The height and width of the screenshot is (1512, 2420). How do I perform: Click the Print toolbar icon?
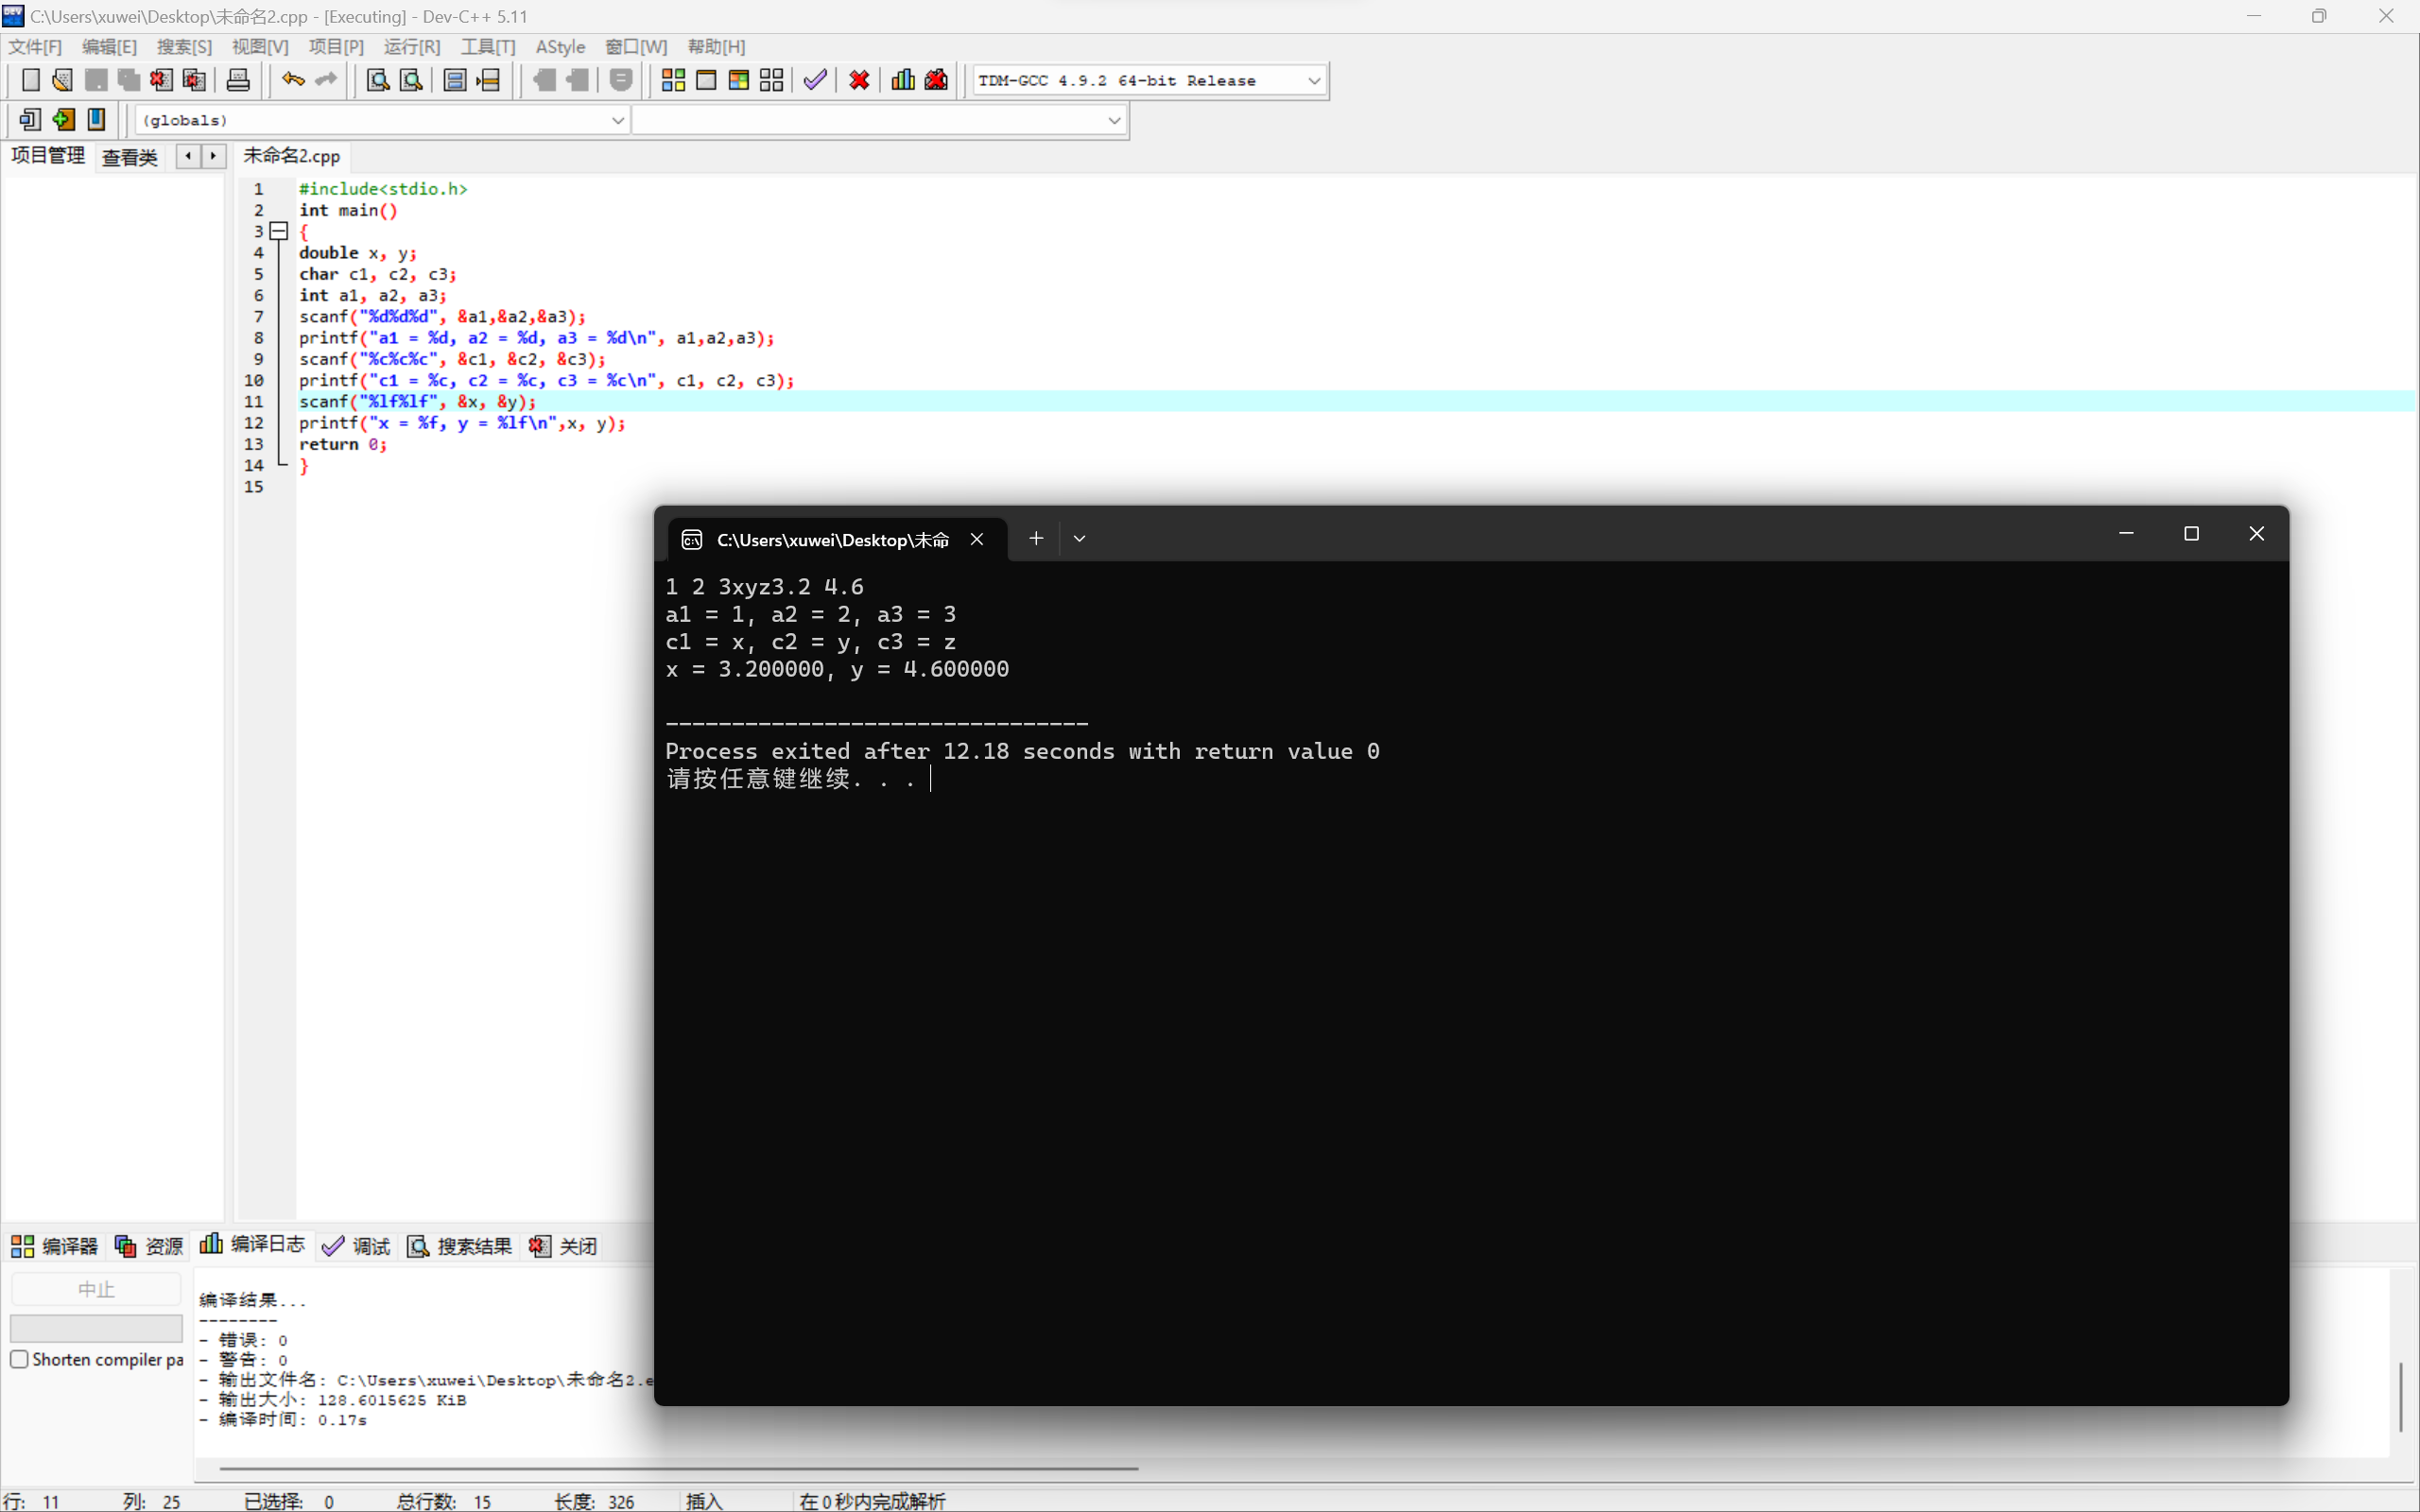click(x=238, y=80)
